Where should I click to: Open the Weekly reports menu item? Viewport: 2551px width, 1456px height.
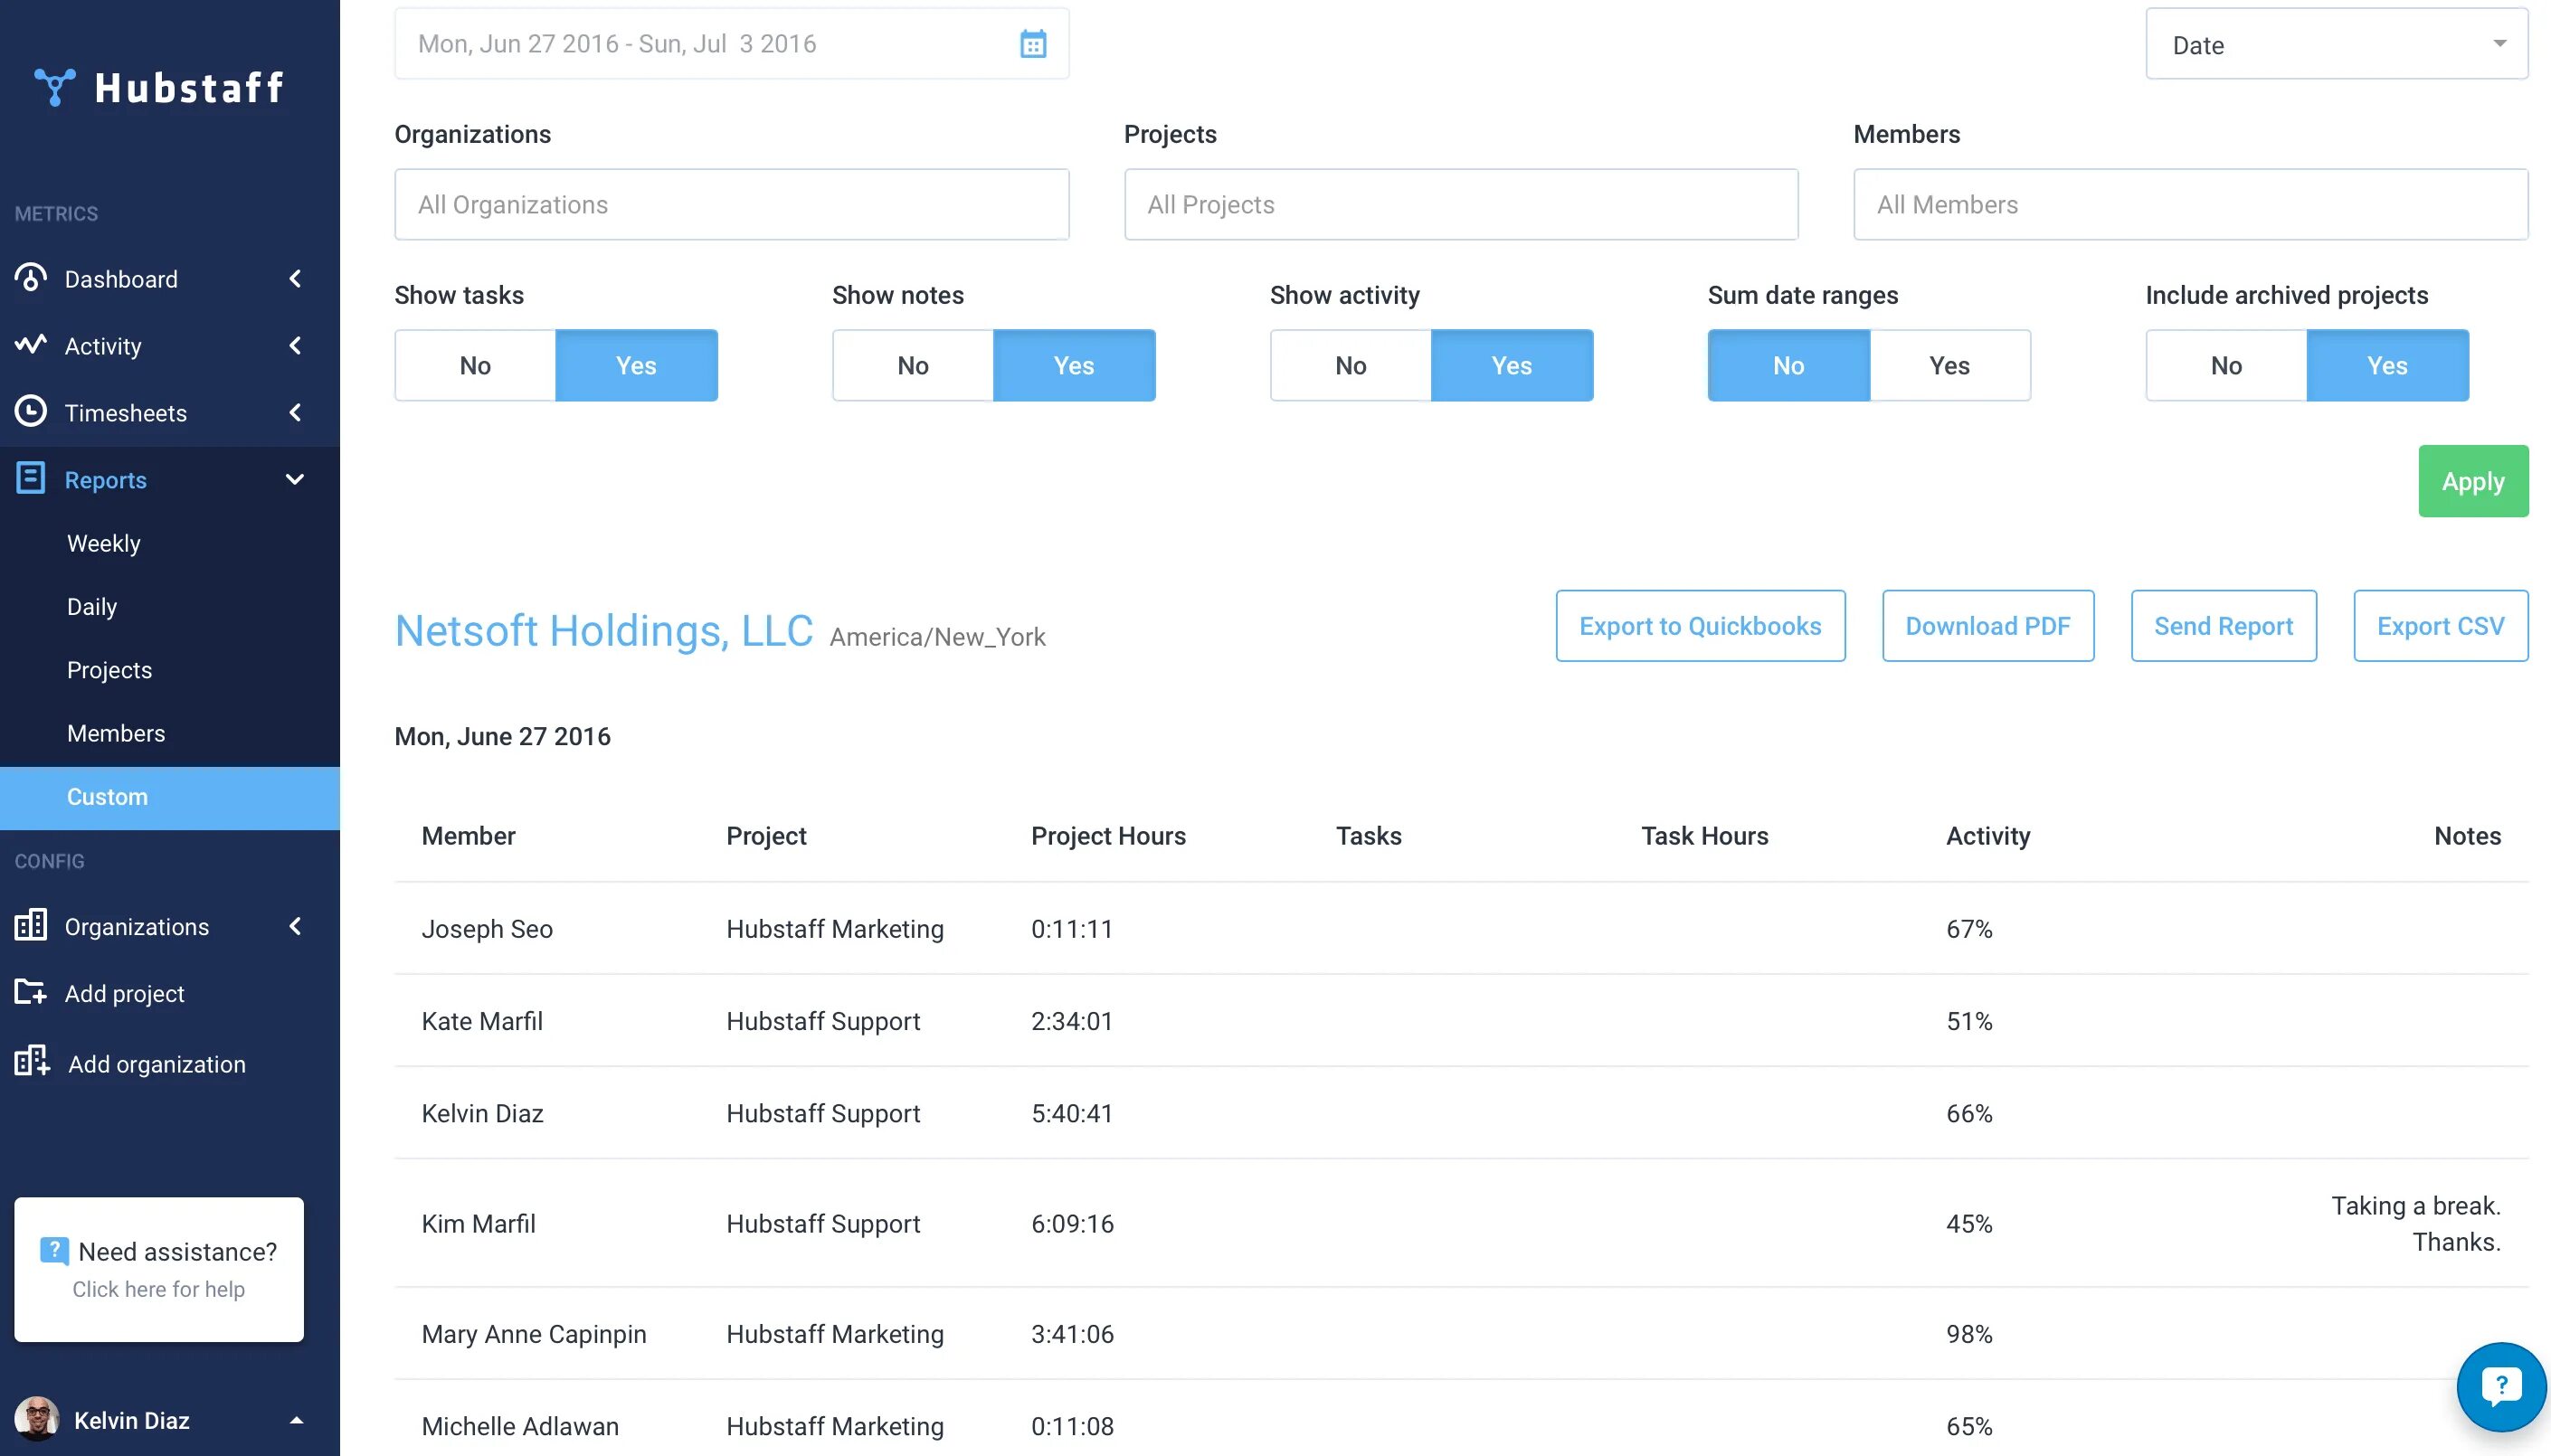(104, 543)
